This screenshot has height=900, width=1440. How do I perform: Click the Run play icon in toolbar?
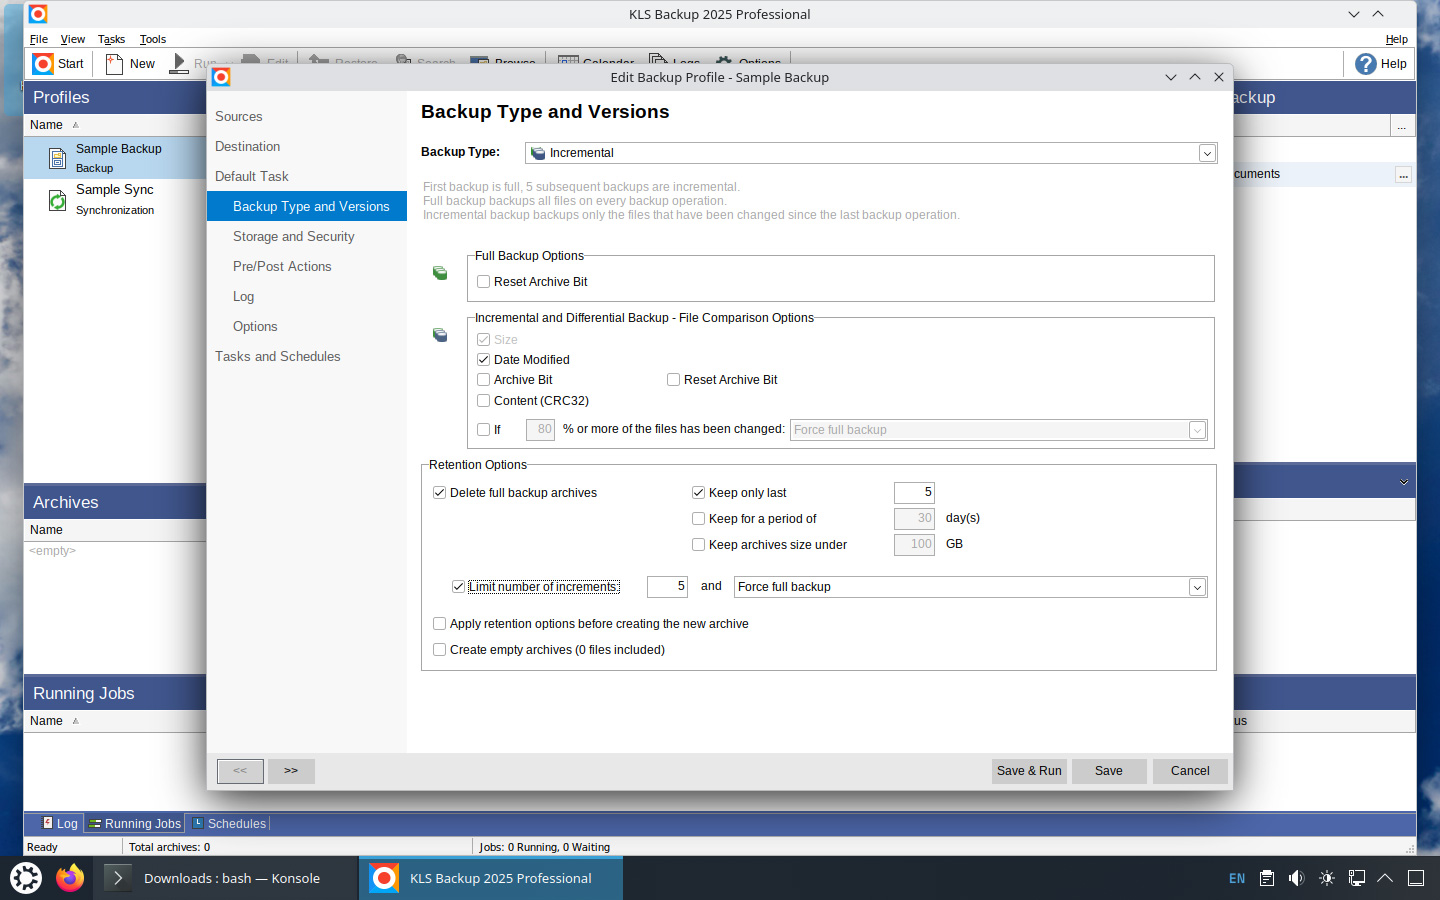click(178, 64)
